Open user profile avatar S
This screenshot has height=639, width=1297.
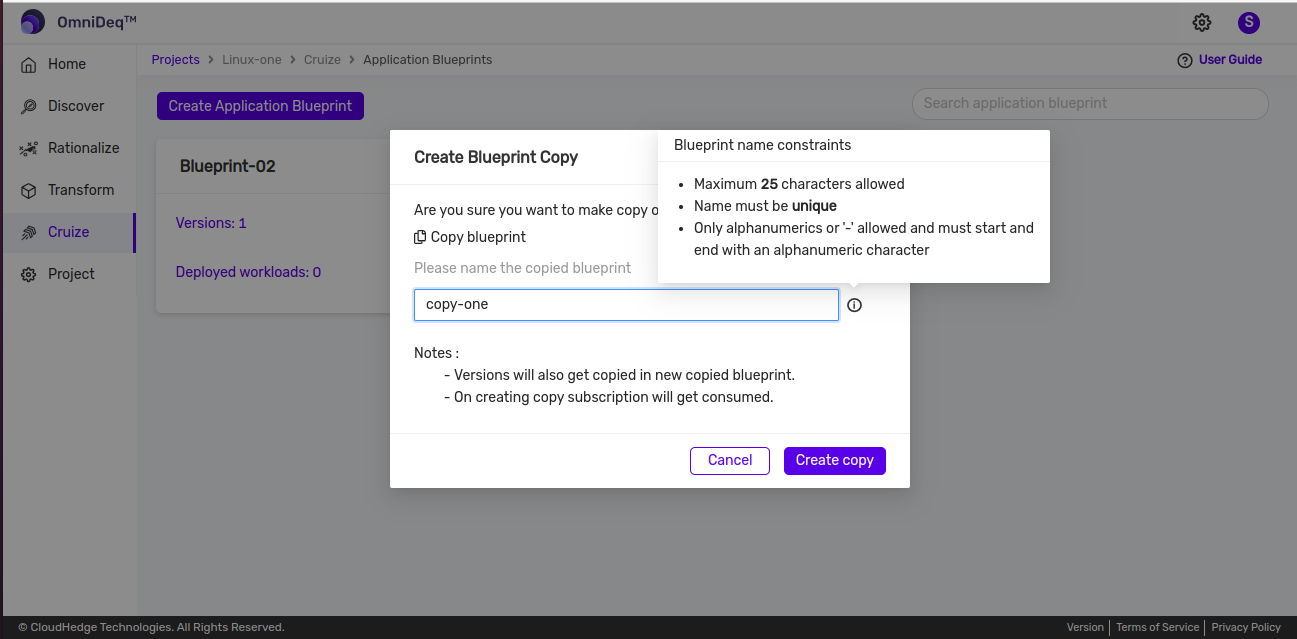pyautogui.click(x=1248, y=22)
